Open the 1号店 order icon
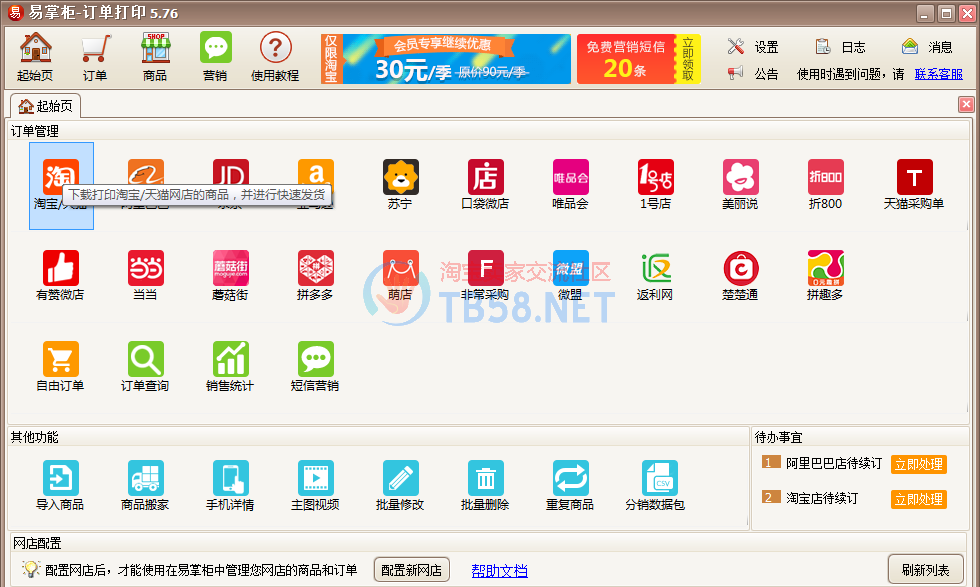Viewport: 980px width, 587px height. click(656, 186)
